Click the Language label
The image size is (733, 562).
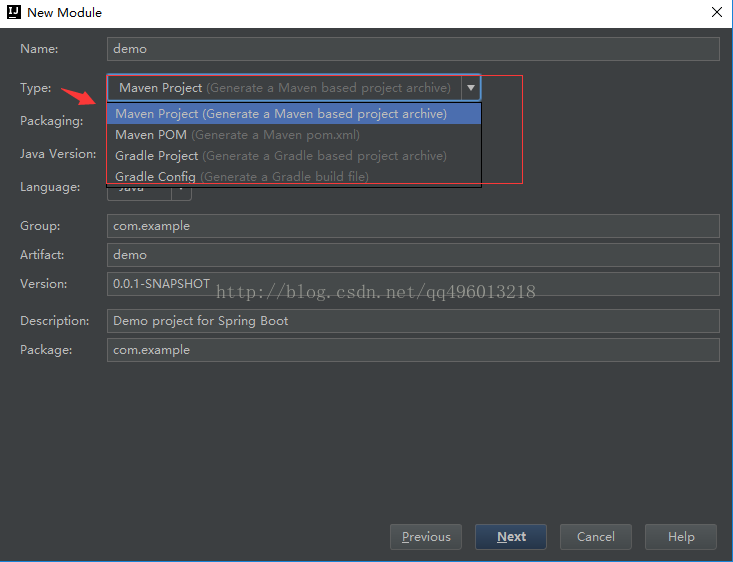pos(50,187)
